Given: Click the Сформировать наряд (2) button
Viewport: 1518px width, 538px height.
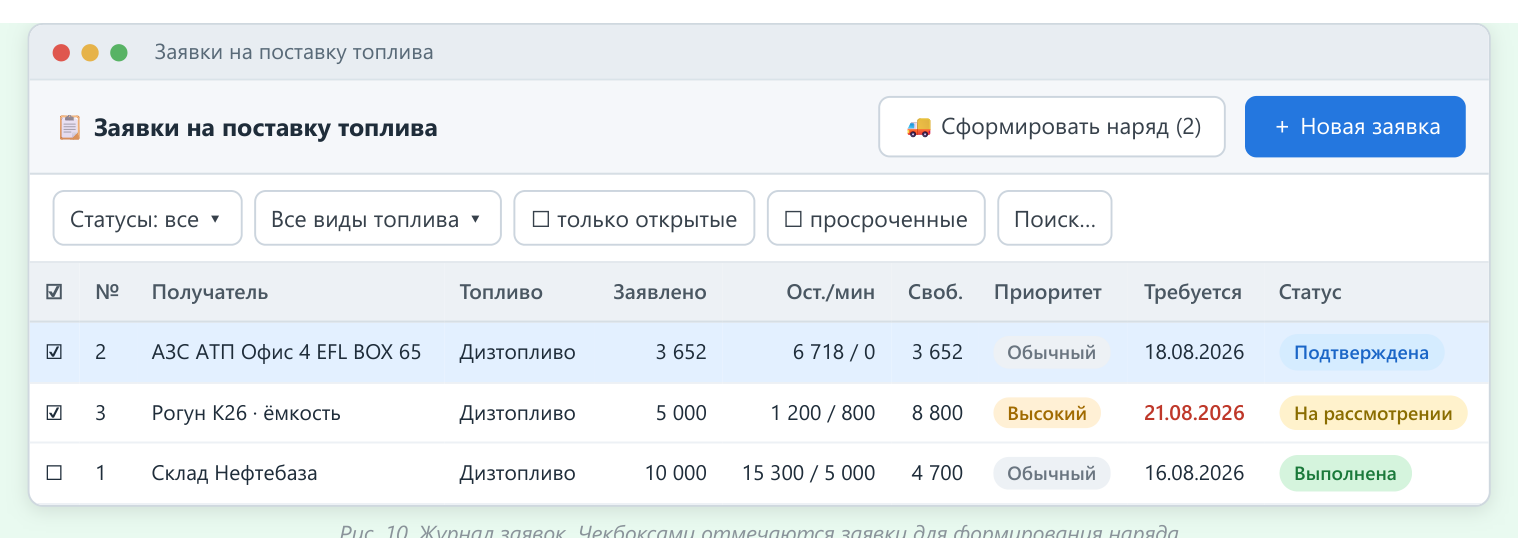Looking at the screenshot, I should click(x=1052, y=127).
